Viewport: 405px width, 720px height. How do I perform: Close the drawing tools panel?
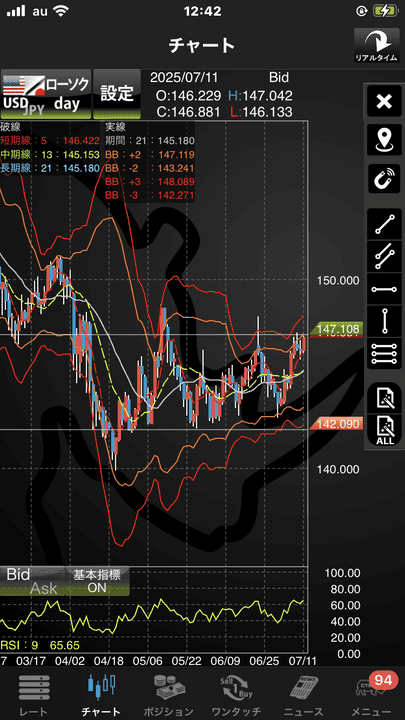pos(384,101)
